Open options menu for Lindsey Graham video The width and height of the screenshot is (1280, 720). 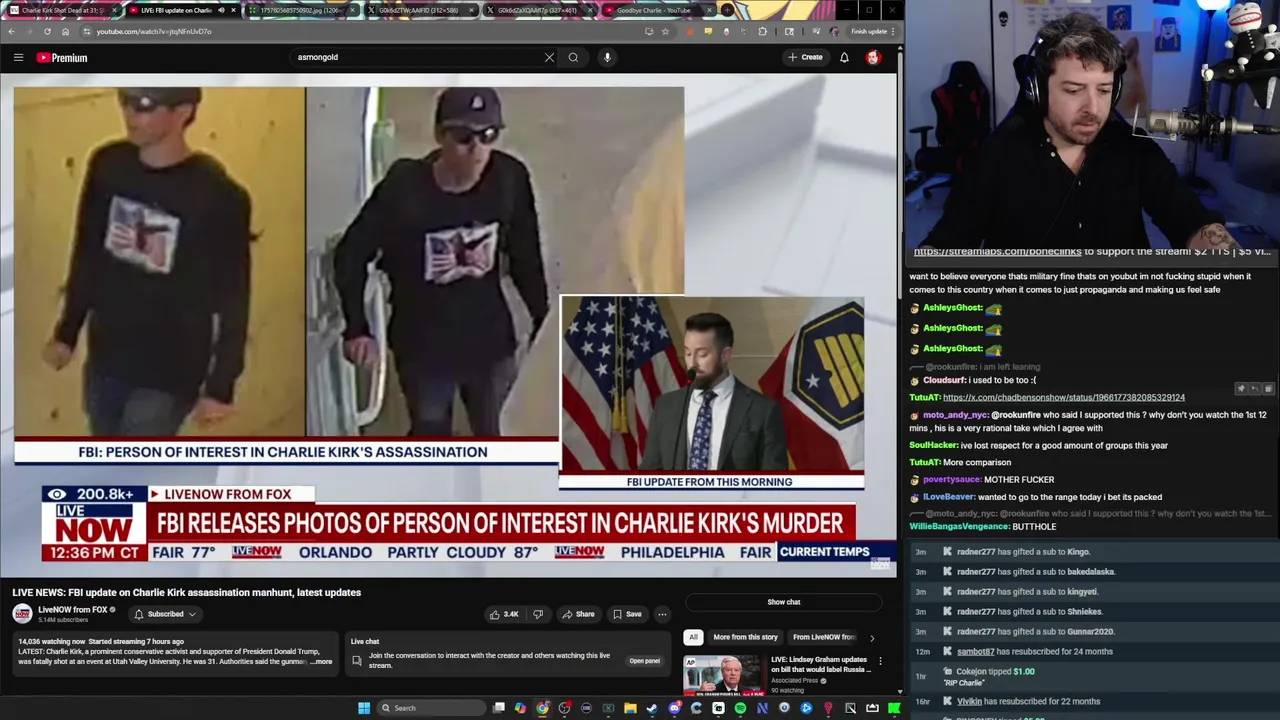tap(880, 661)
